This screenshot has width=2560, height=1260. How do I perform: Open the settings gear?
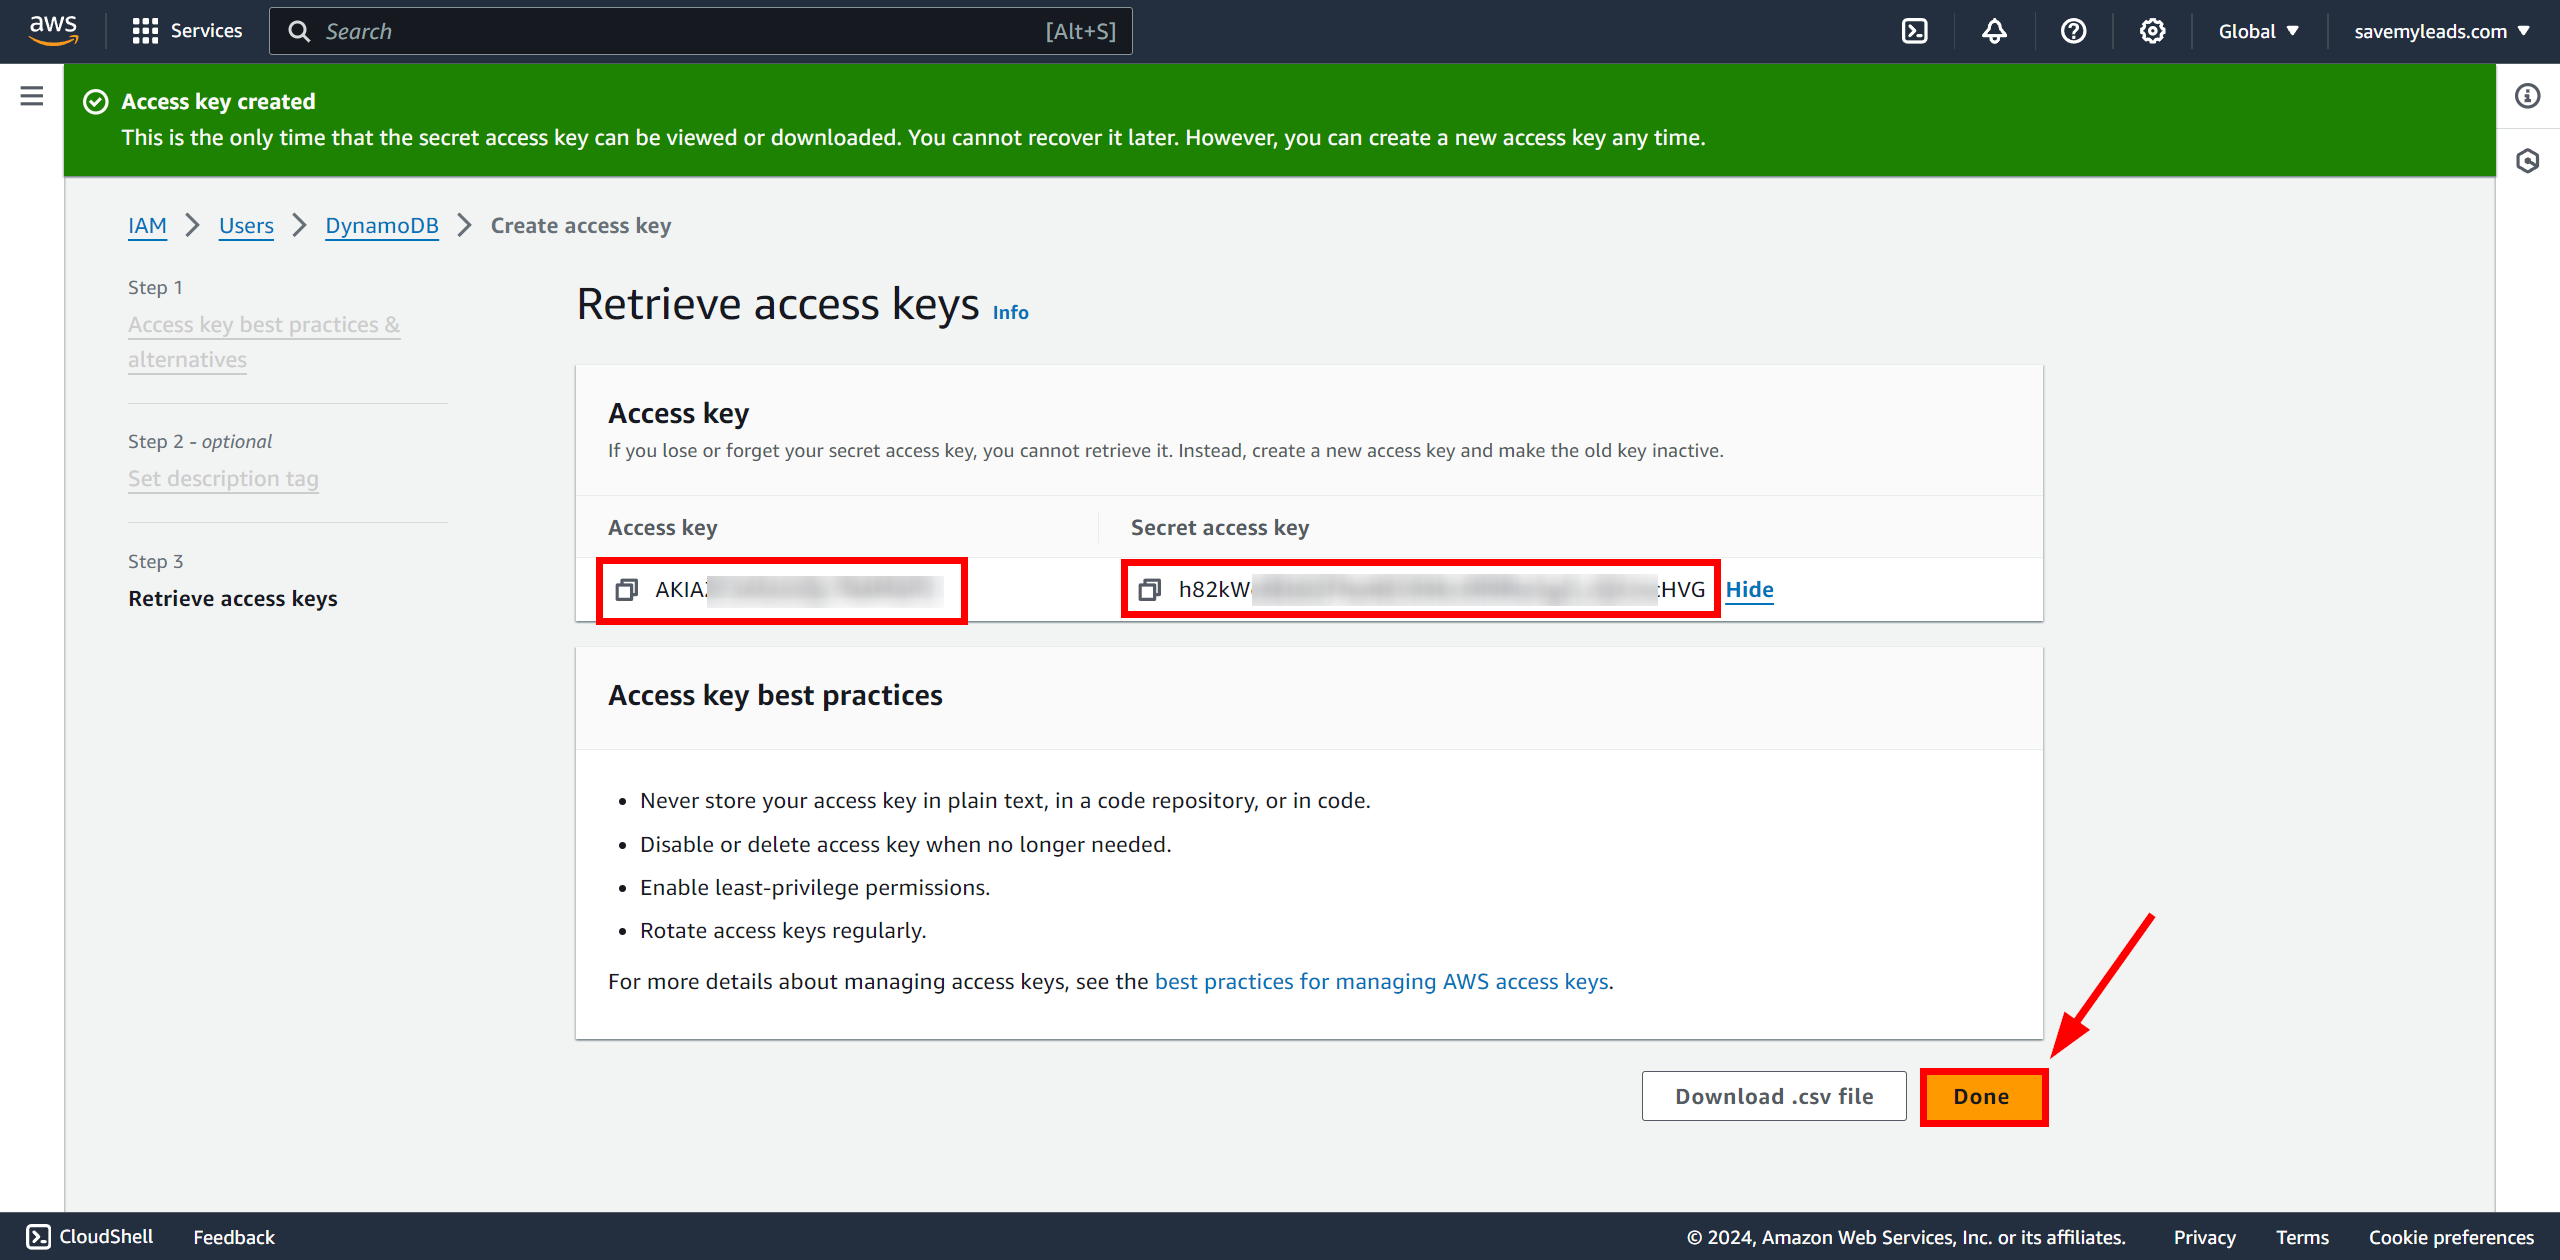tap(2152, 31)
